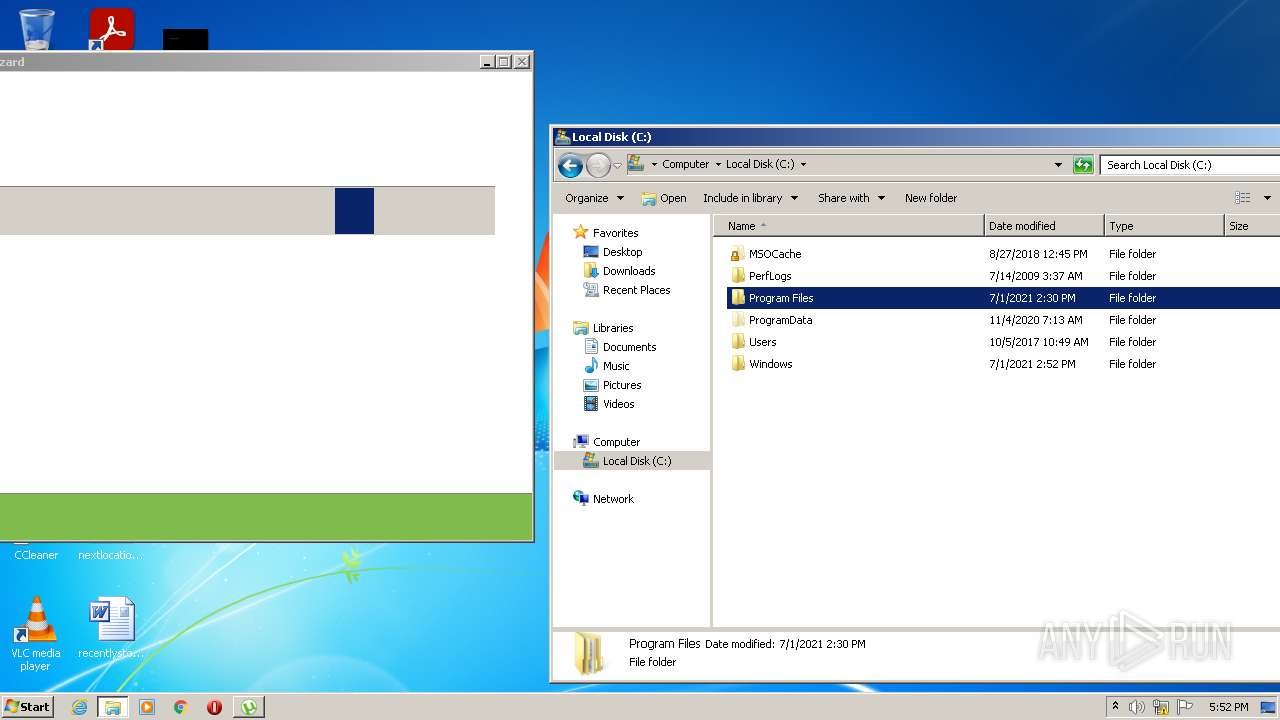Click Windows Explorer taskbar button
Screen dimensions: 1280x720
click(113, 707)
